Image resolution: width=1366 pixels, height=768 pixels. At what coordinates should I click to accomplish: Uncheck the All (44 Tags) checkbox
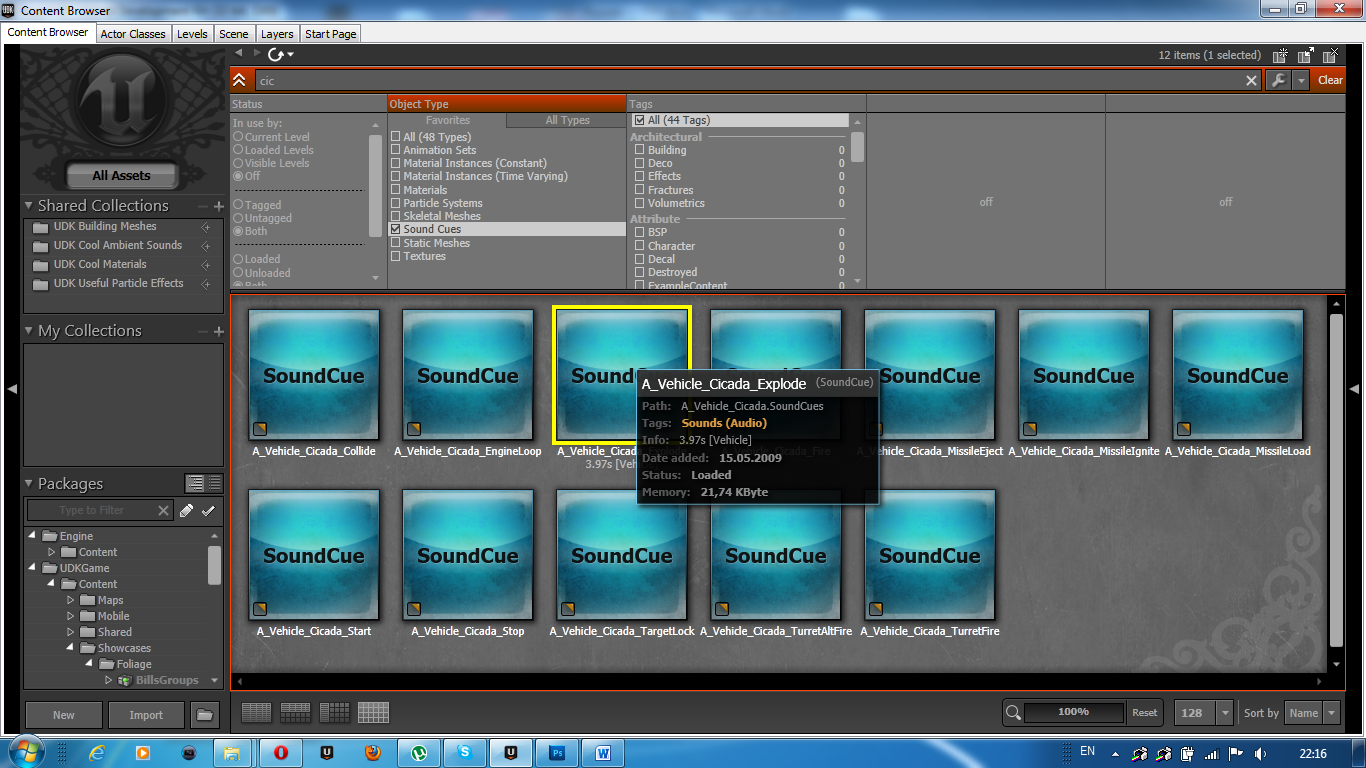tap(640, 120)
